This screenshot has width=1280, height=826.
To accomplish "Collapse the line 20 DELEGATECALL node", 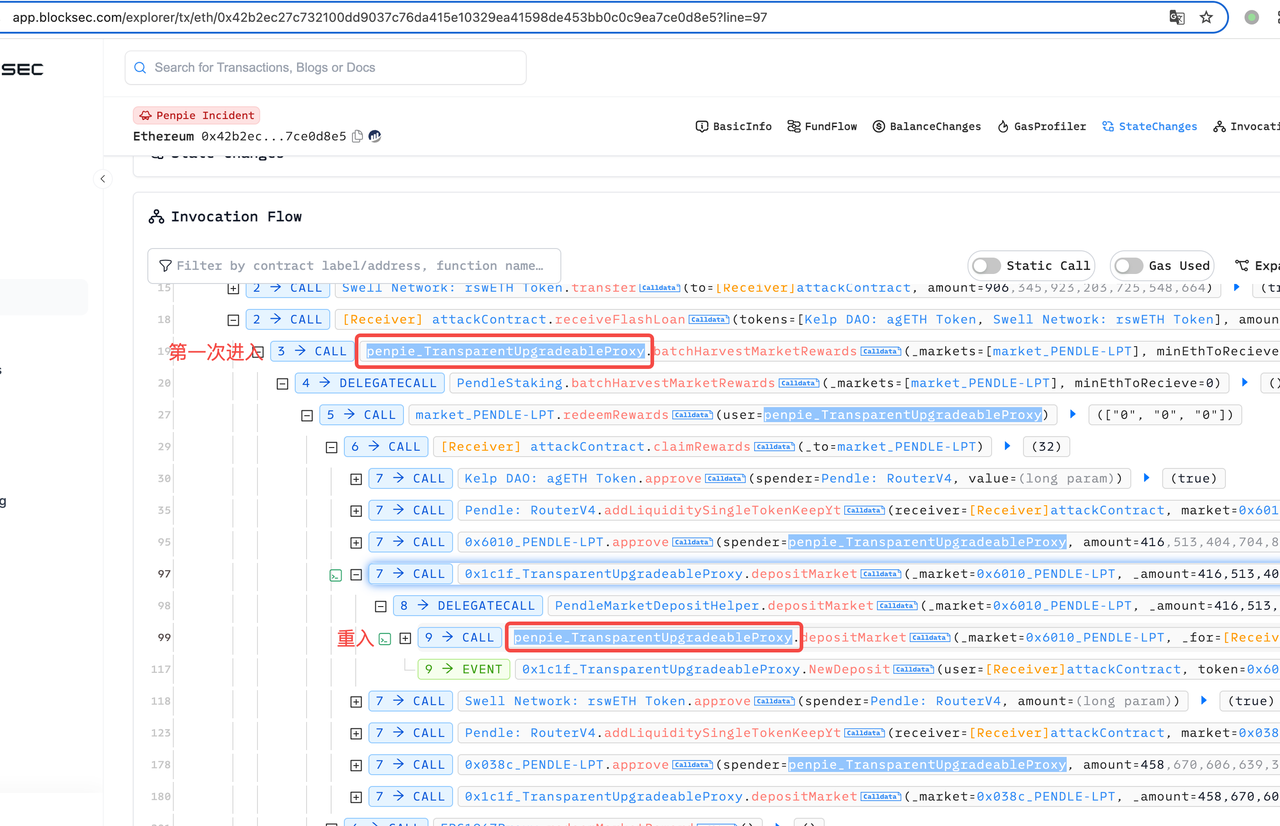I will 282,383.
